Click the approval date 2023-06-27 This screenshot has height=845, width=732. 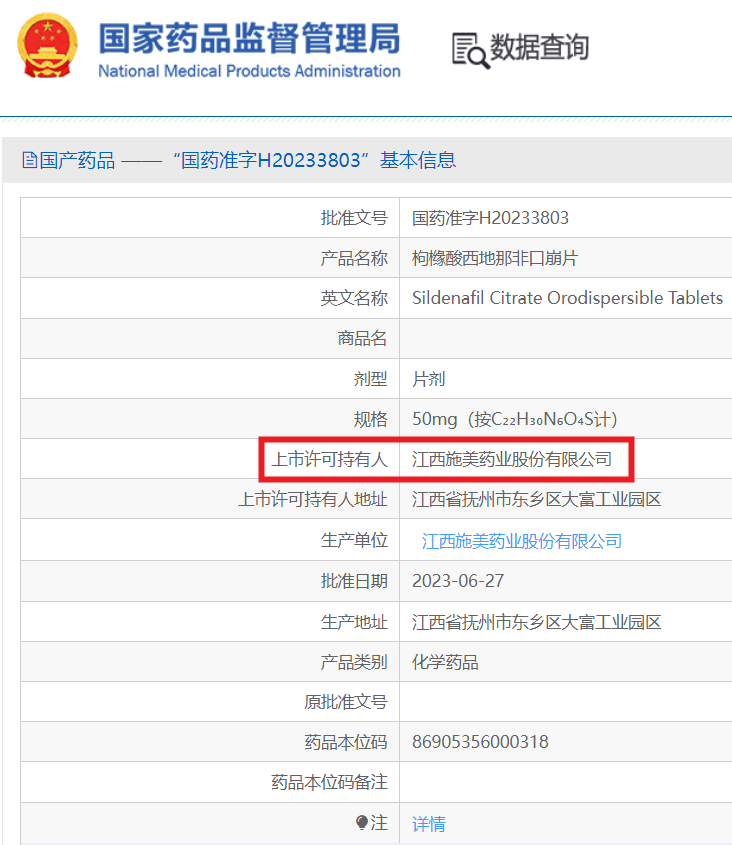[457, 581]
